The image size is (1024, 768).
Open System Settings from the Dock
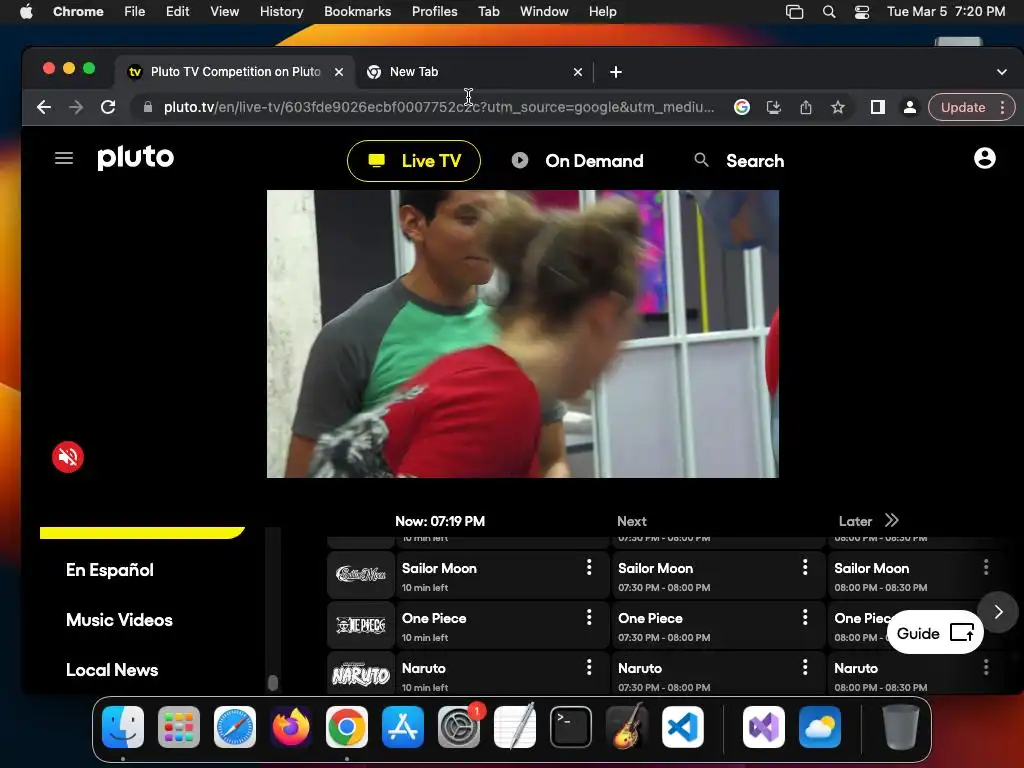(x=458, y=727)
